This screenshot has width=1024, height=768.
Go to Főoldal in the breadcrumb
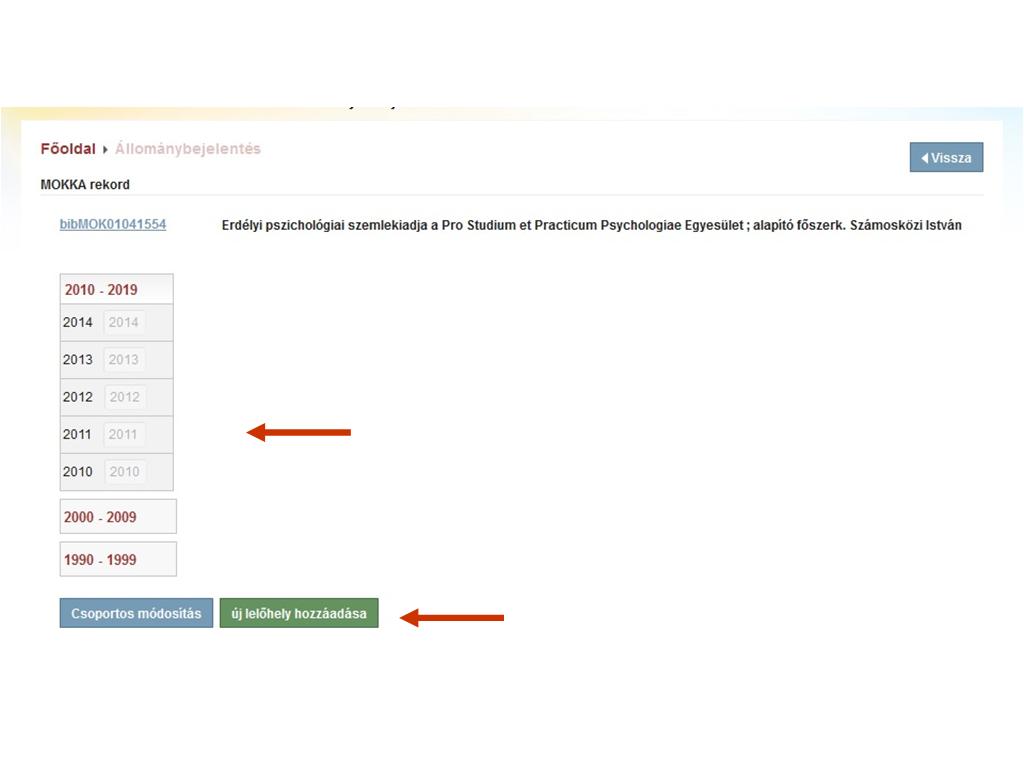(67, 149)
